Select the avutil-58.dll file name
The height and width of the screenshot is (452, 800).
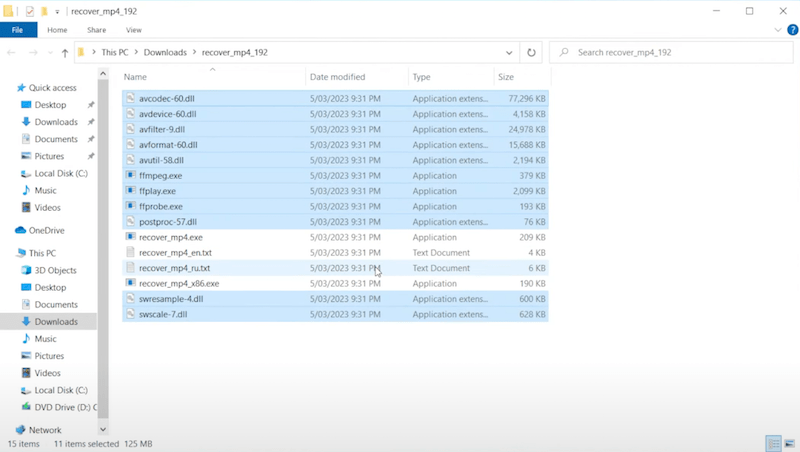coord(161,160)
